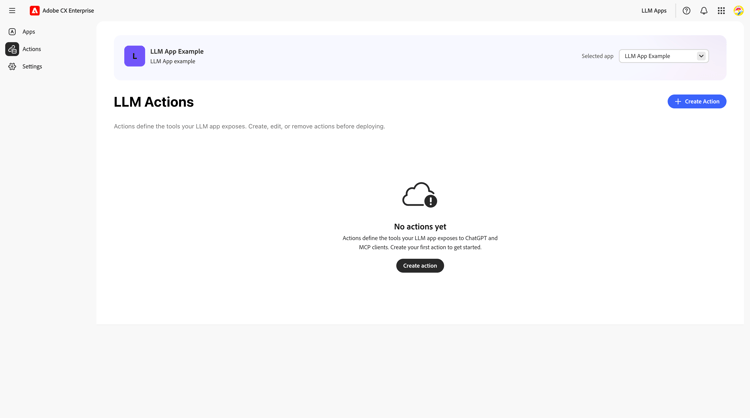Select Actions in the sidebar
This screenshot has height=418, width=750.
pyautogui.click(x=32, y=49)
